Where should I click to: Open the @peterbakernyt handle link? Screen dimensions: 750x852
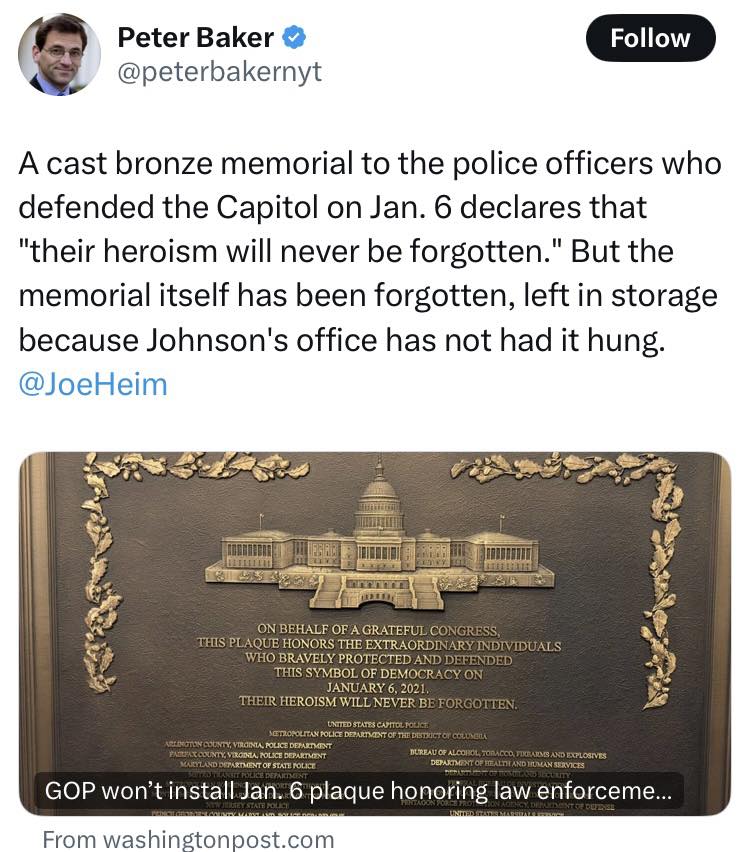tap(220, 73)
